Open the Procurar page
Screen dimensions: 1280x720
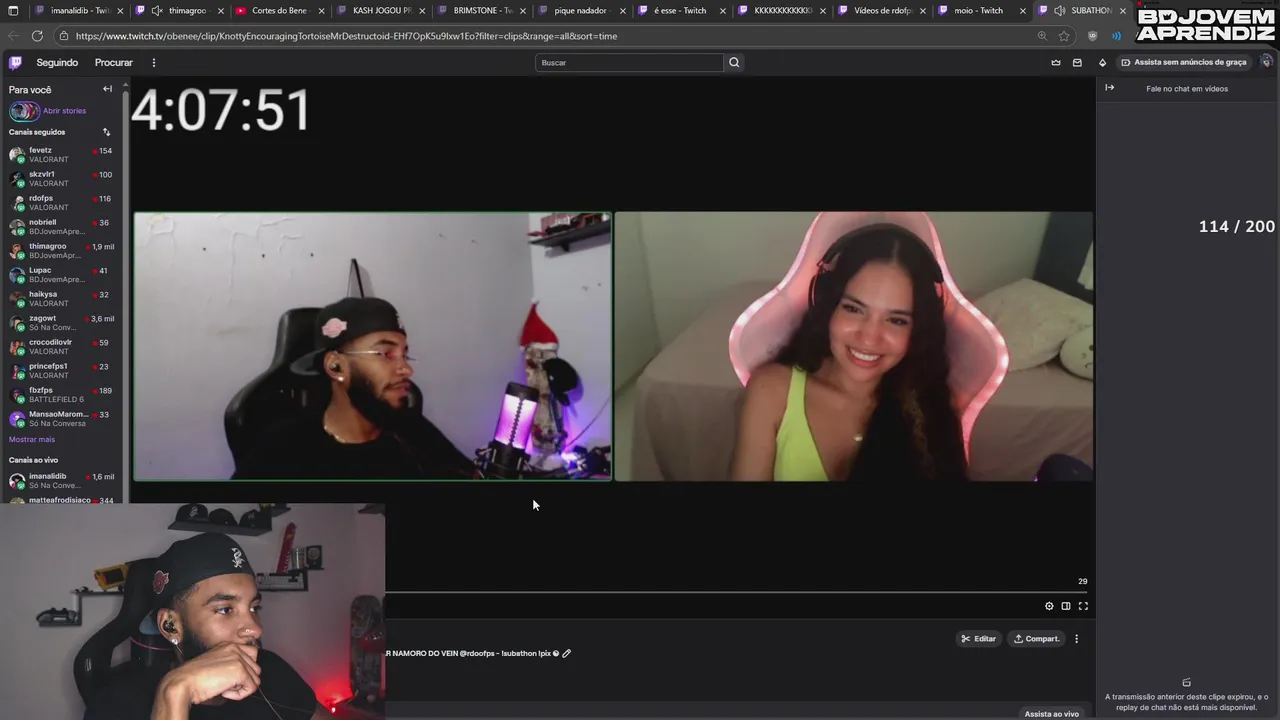pyautogui.click(x=113, y=62)
